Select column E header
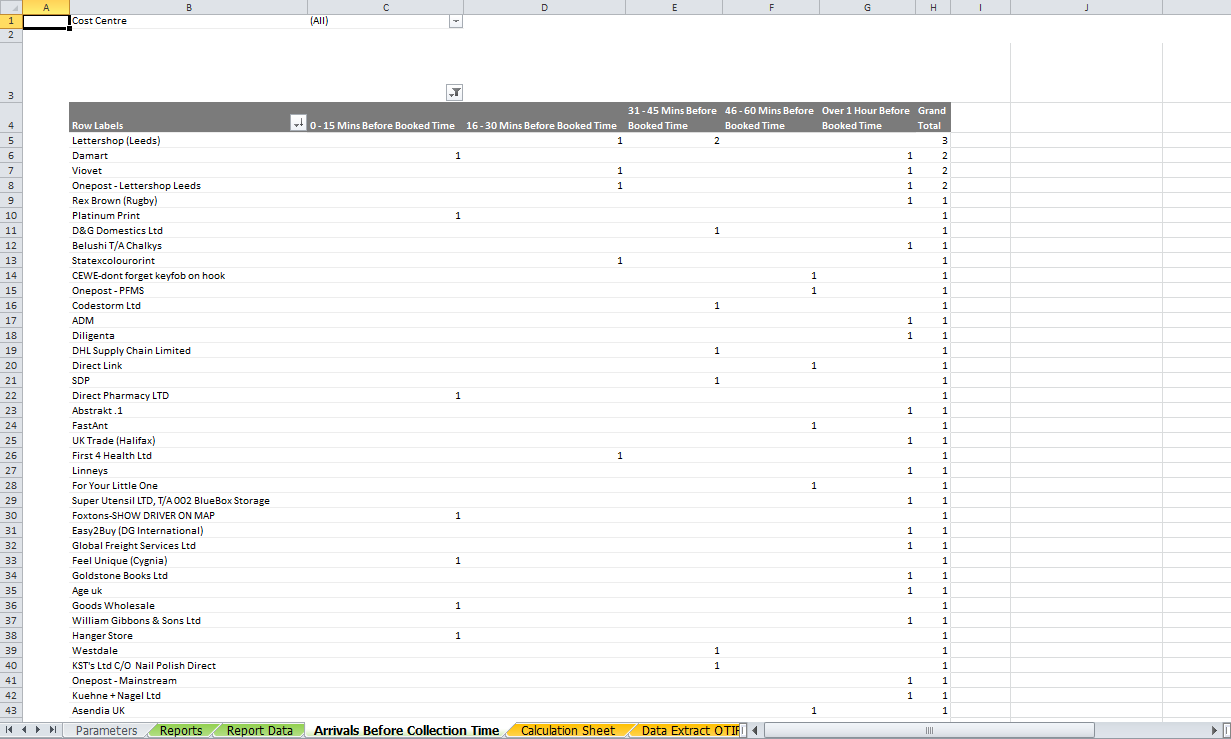1231x739 pixels. [x=674, y=7]
